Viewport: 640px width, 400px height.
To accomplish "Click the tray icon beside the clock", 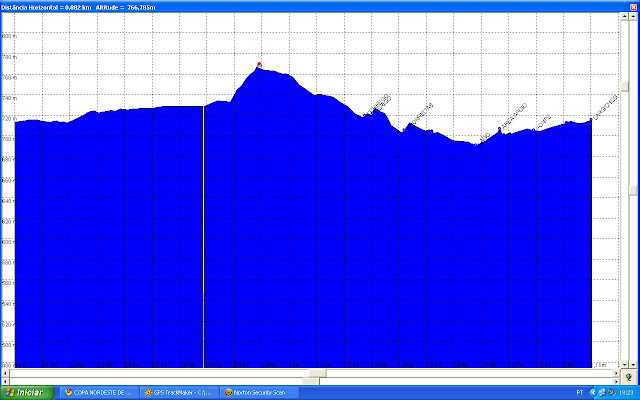I will pyautogui.click(x=611, y=393).
